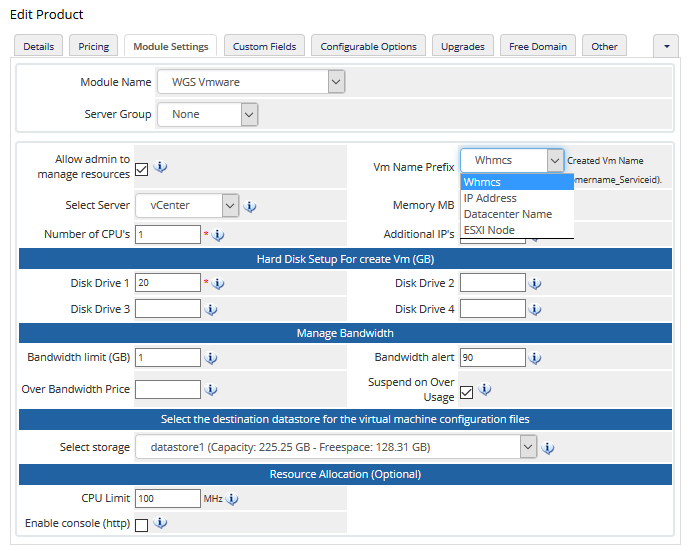This screenshot has height=551, width=689.
Task: Click info icon beside Bandwidth limit field
Action: coord(211,358)
